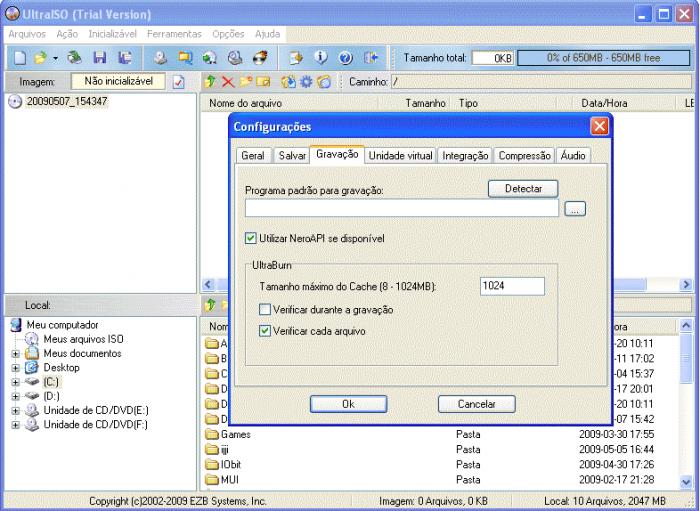Click the Compress ISO toolbar icon
Image resolution: width=700 pixels, height=511 pixels.
click(209, 58)
